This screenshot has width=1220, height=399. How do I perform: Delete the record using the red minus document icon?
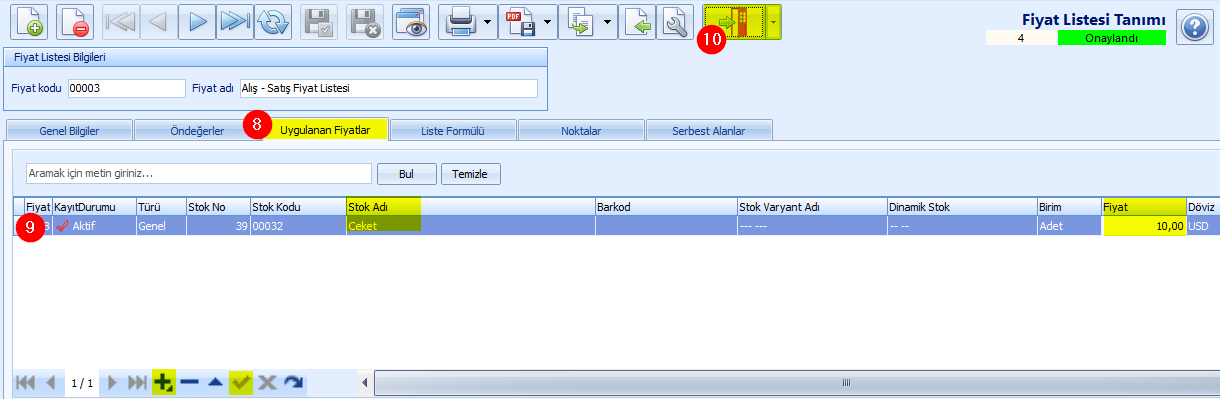tap(75, 21)
